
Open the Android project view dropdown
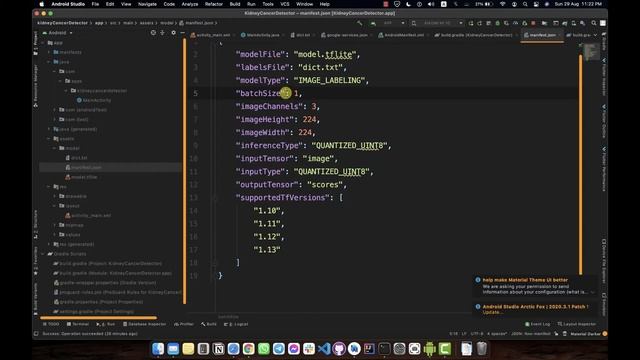58,33
